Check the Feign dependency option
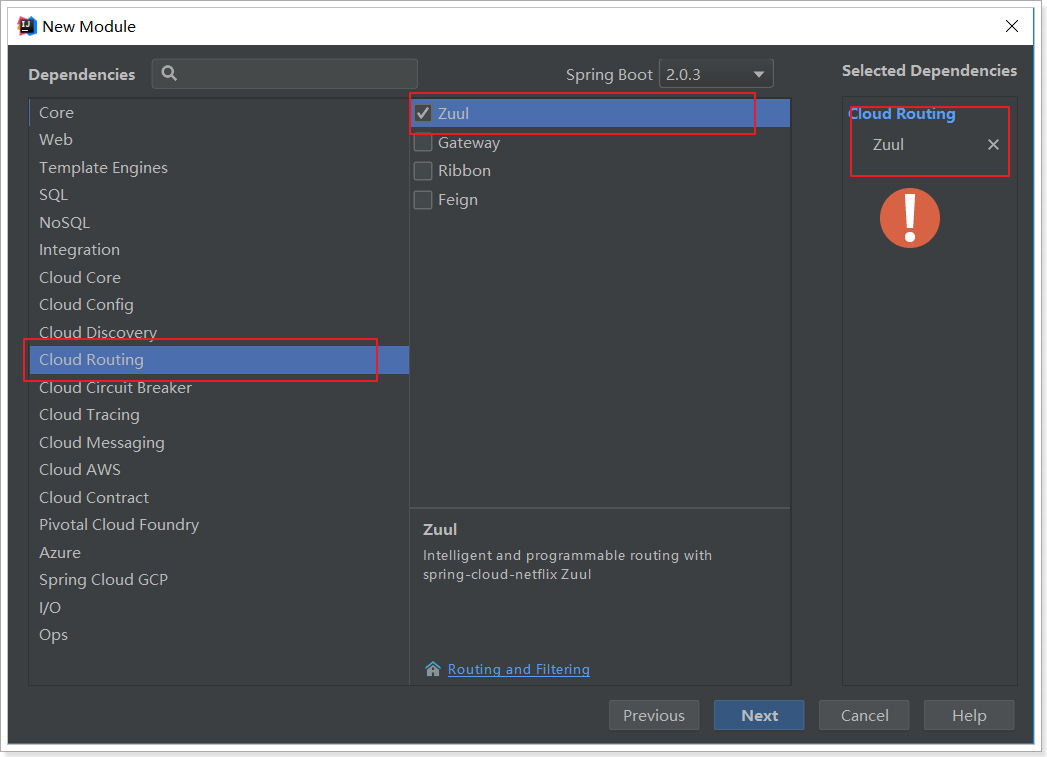The image size is (1047, 757). coord(423,200)
